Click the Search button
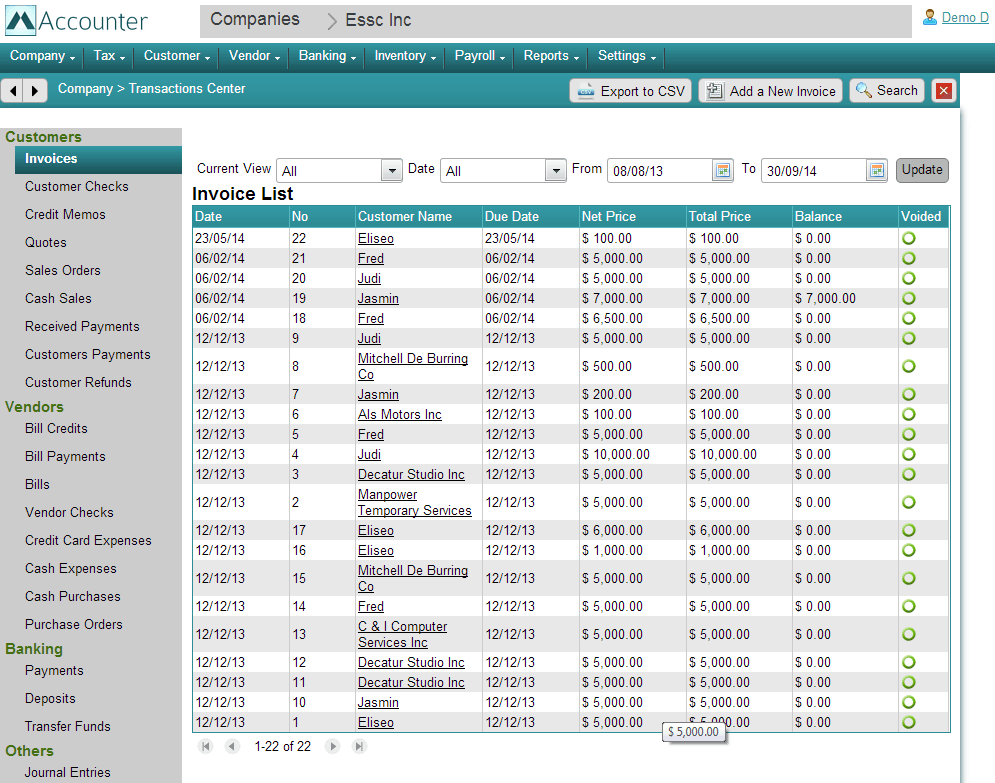995x783 pixels. [886, 91]
